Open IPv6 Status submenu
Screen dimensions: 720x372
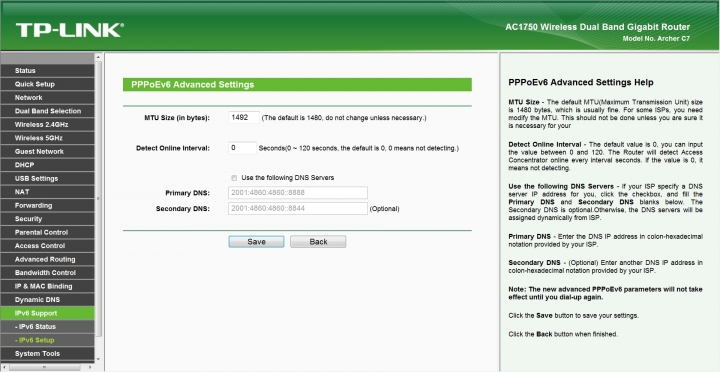(x=47, y=327)
